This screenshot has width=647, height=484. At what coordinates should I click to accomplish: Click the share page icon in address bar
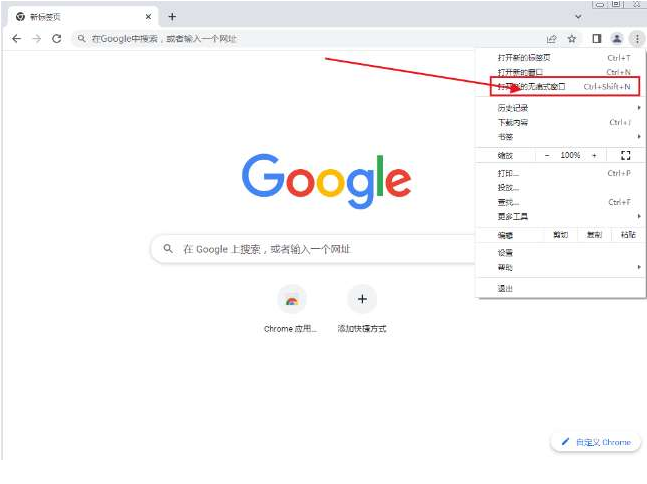[x=551, y=39]
